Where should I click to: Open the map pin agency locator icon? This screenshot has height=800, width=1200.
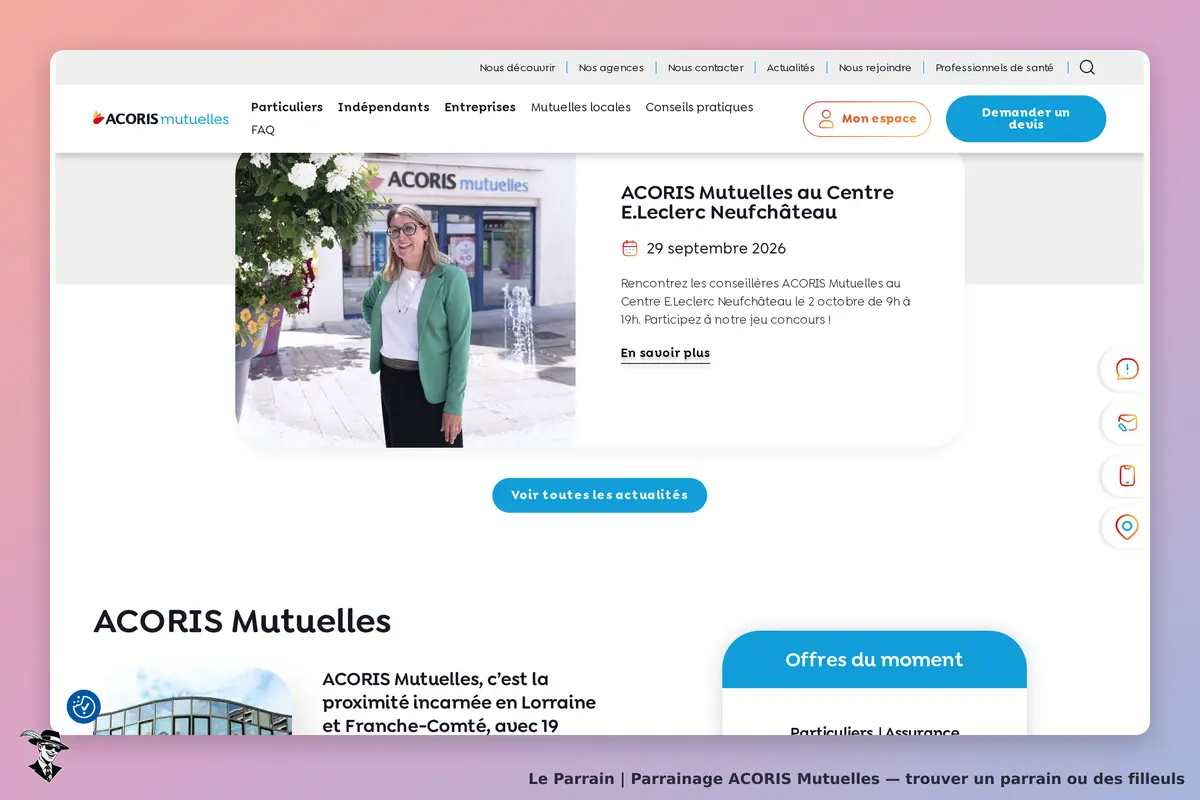(x=1127, y=527)
